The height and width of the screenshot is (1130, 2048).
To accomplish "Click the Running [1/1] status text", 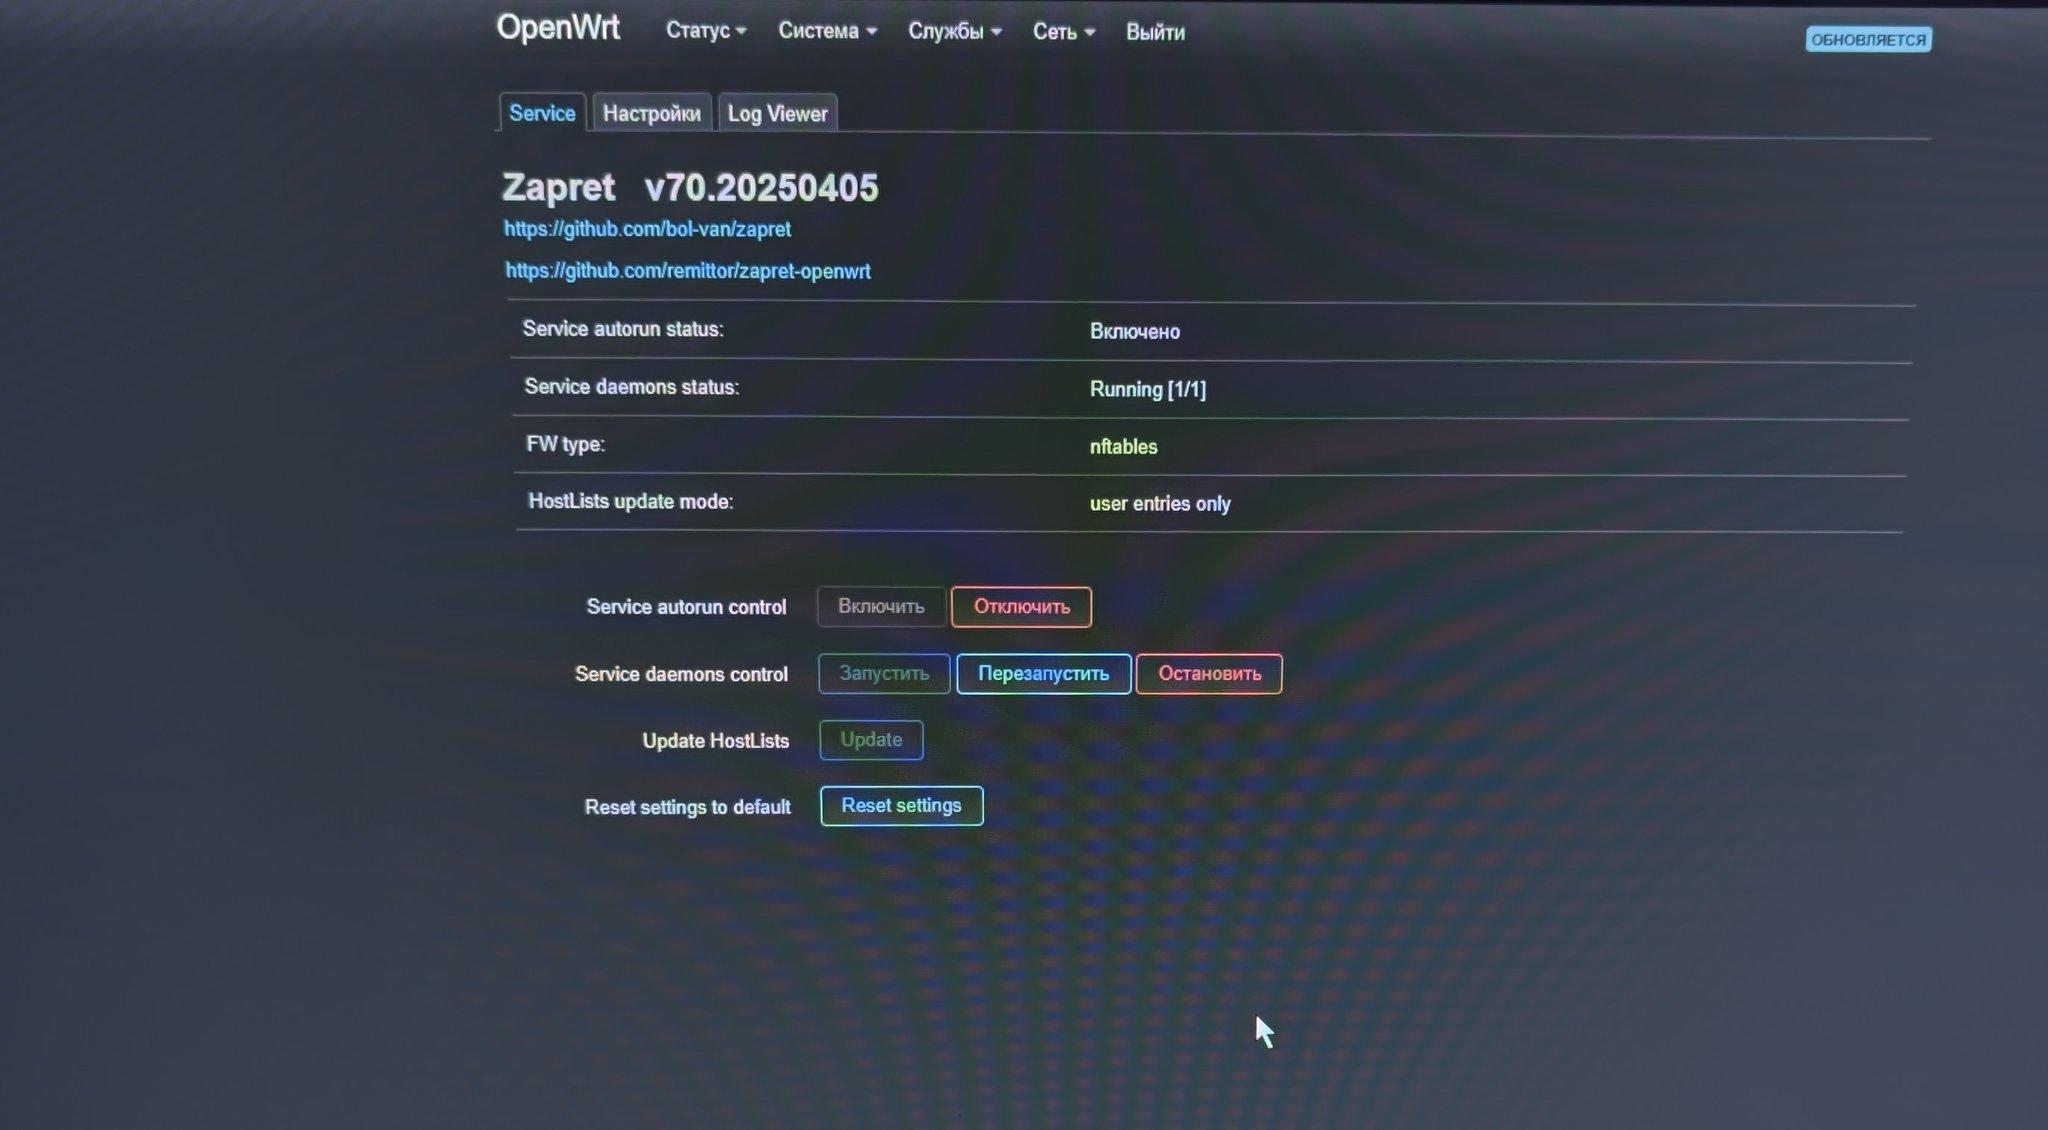I will coord(1147,389).
